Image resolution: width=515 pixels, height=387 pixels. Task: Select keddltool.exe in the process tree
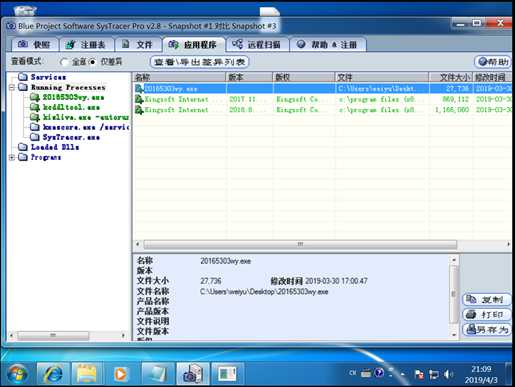(71, 107)
